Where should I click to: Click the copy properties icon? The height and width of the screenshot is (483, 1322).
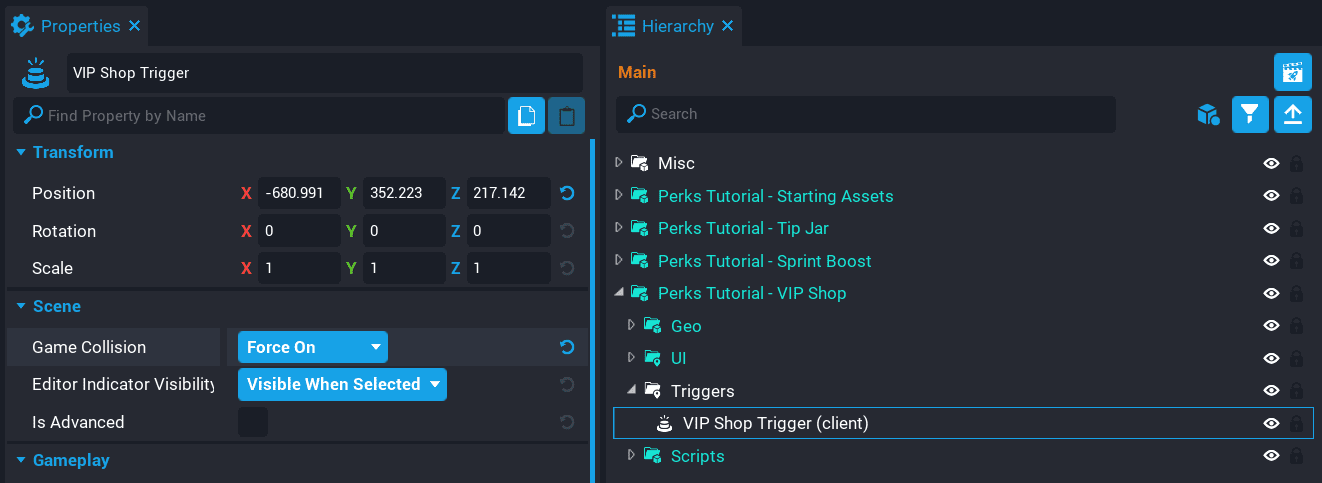click(526, 115)
